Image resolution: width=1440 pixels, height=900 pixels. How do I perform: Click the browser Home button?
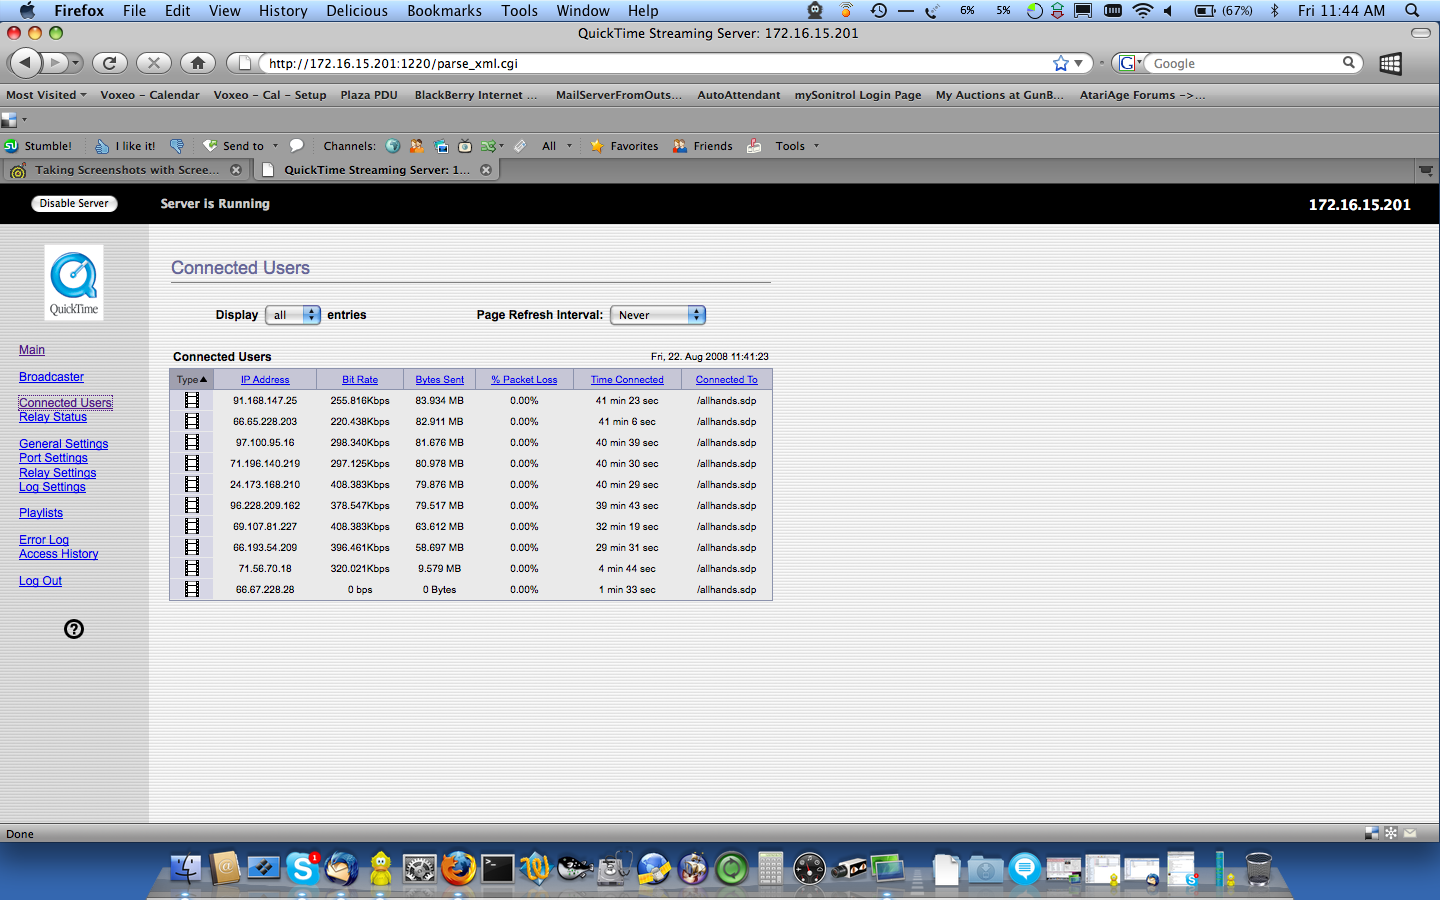pyautogui.click(x=198, y=63)
